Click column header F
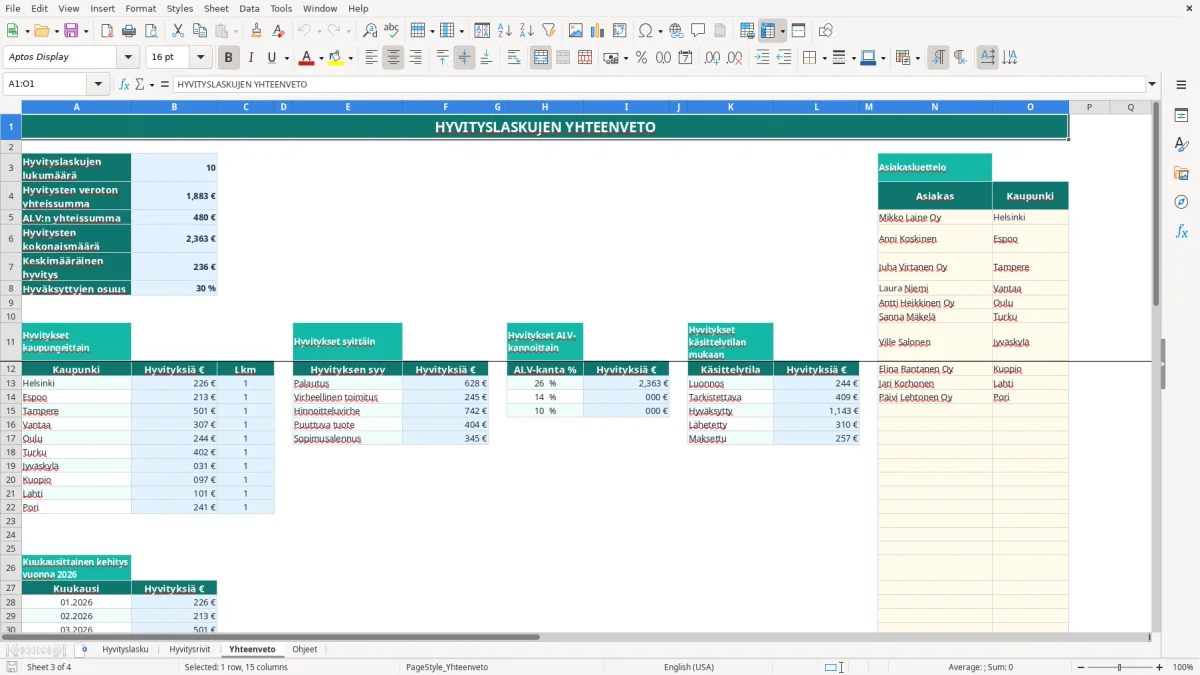This screenshot has height=675, width=1200. pos(445,107)
